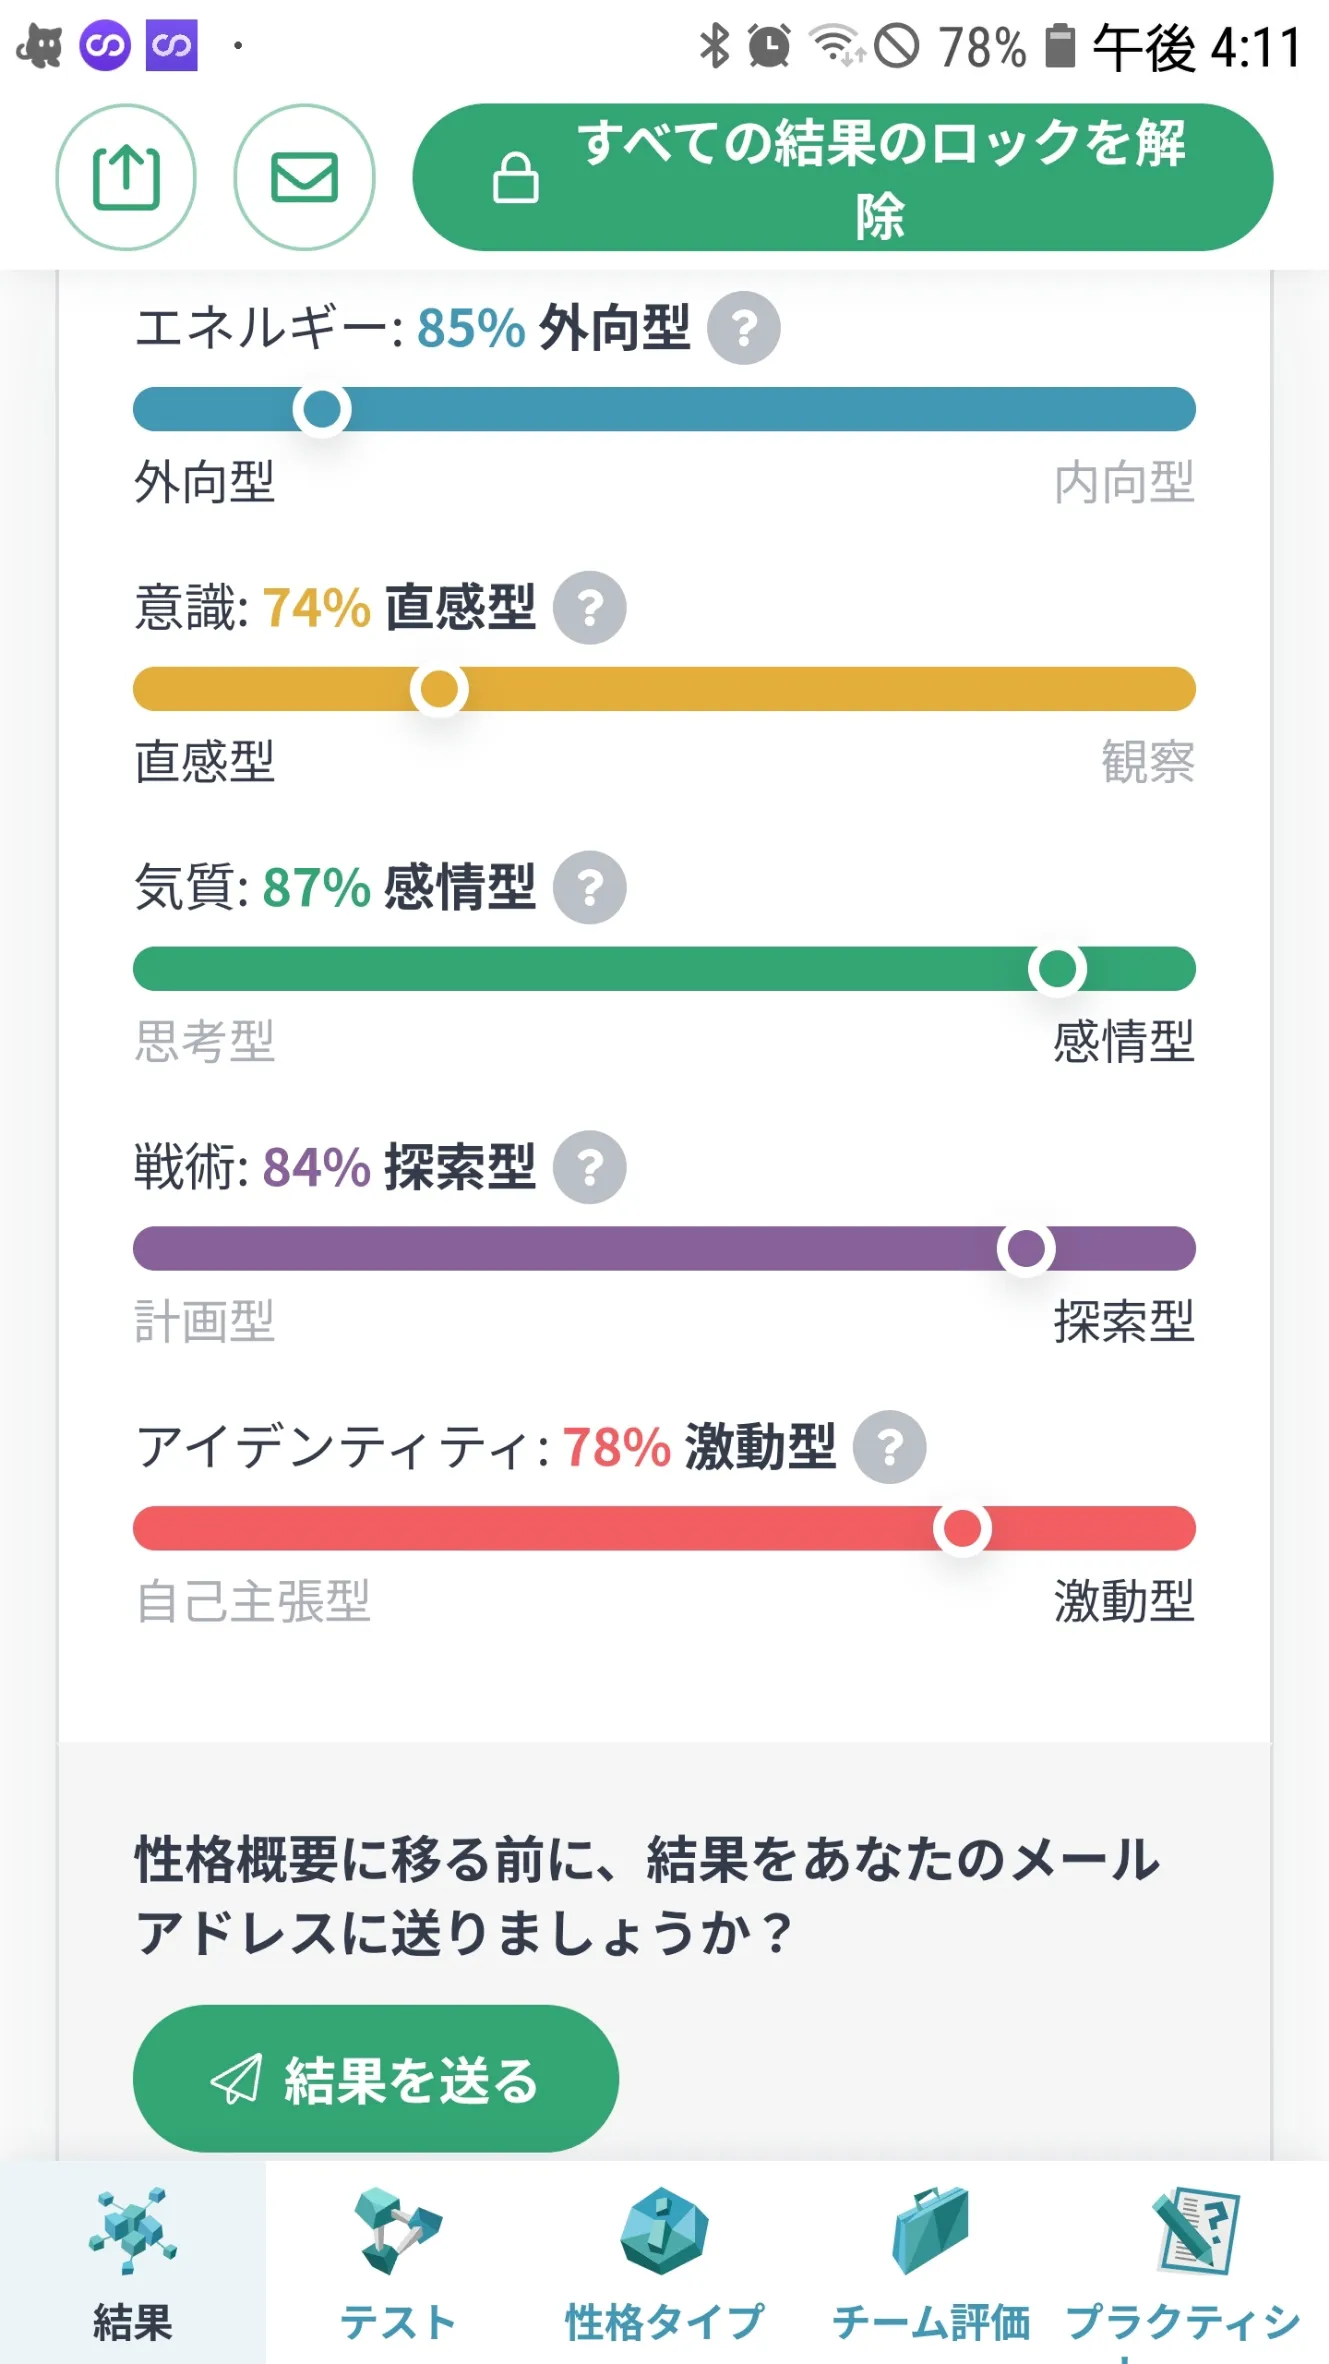Viewport: 1329px width, 2364px height.
Task: Tap the share results icon
Action: (126, 178)
